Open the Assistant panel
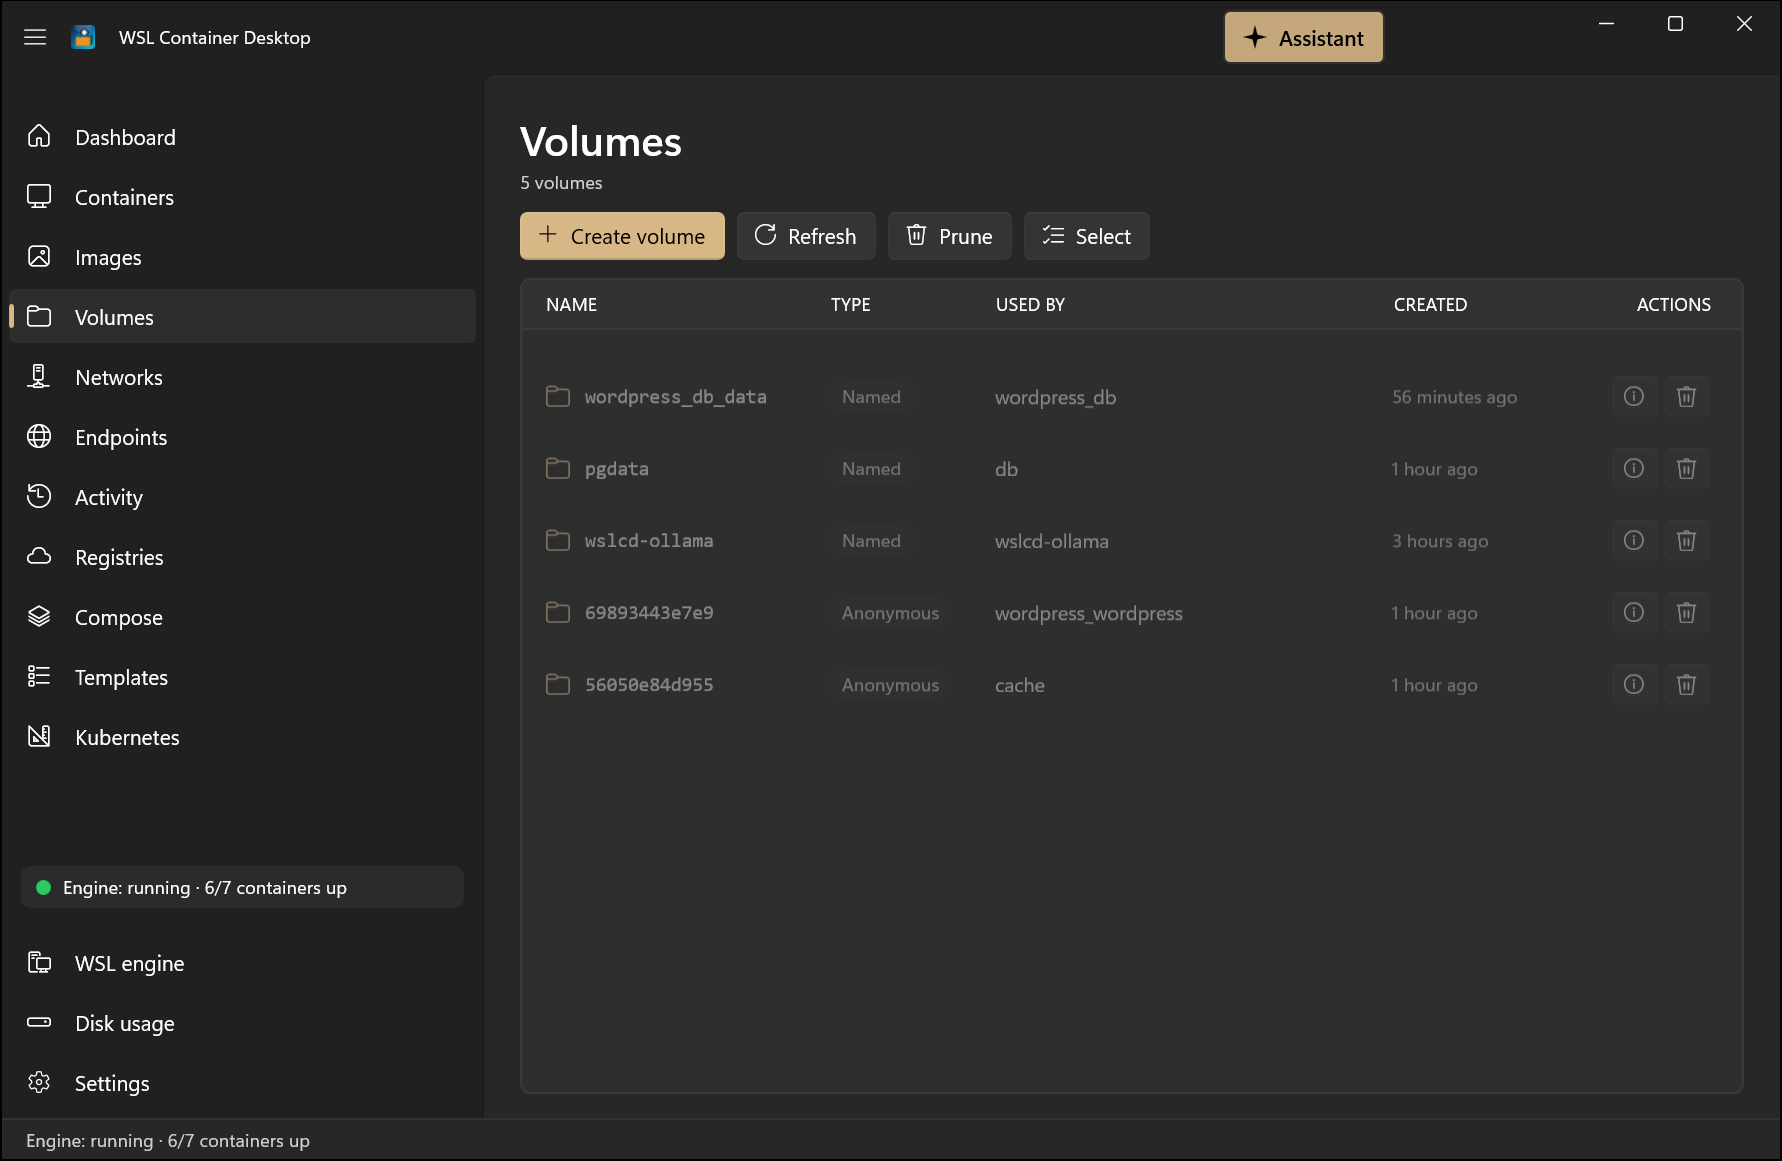Viewport: 1782px width, 1161px height. [1303, 38]
